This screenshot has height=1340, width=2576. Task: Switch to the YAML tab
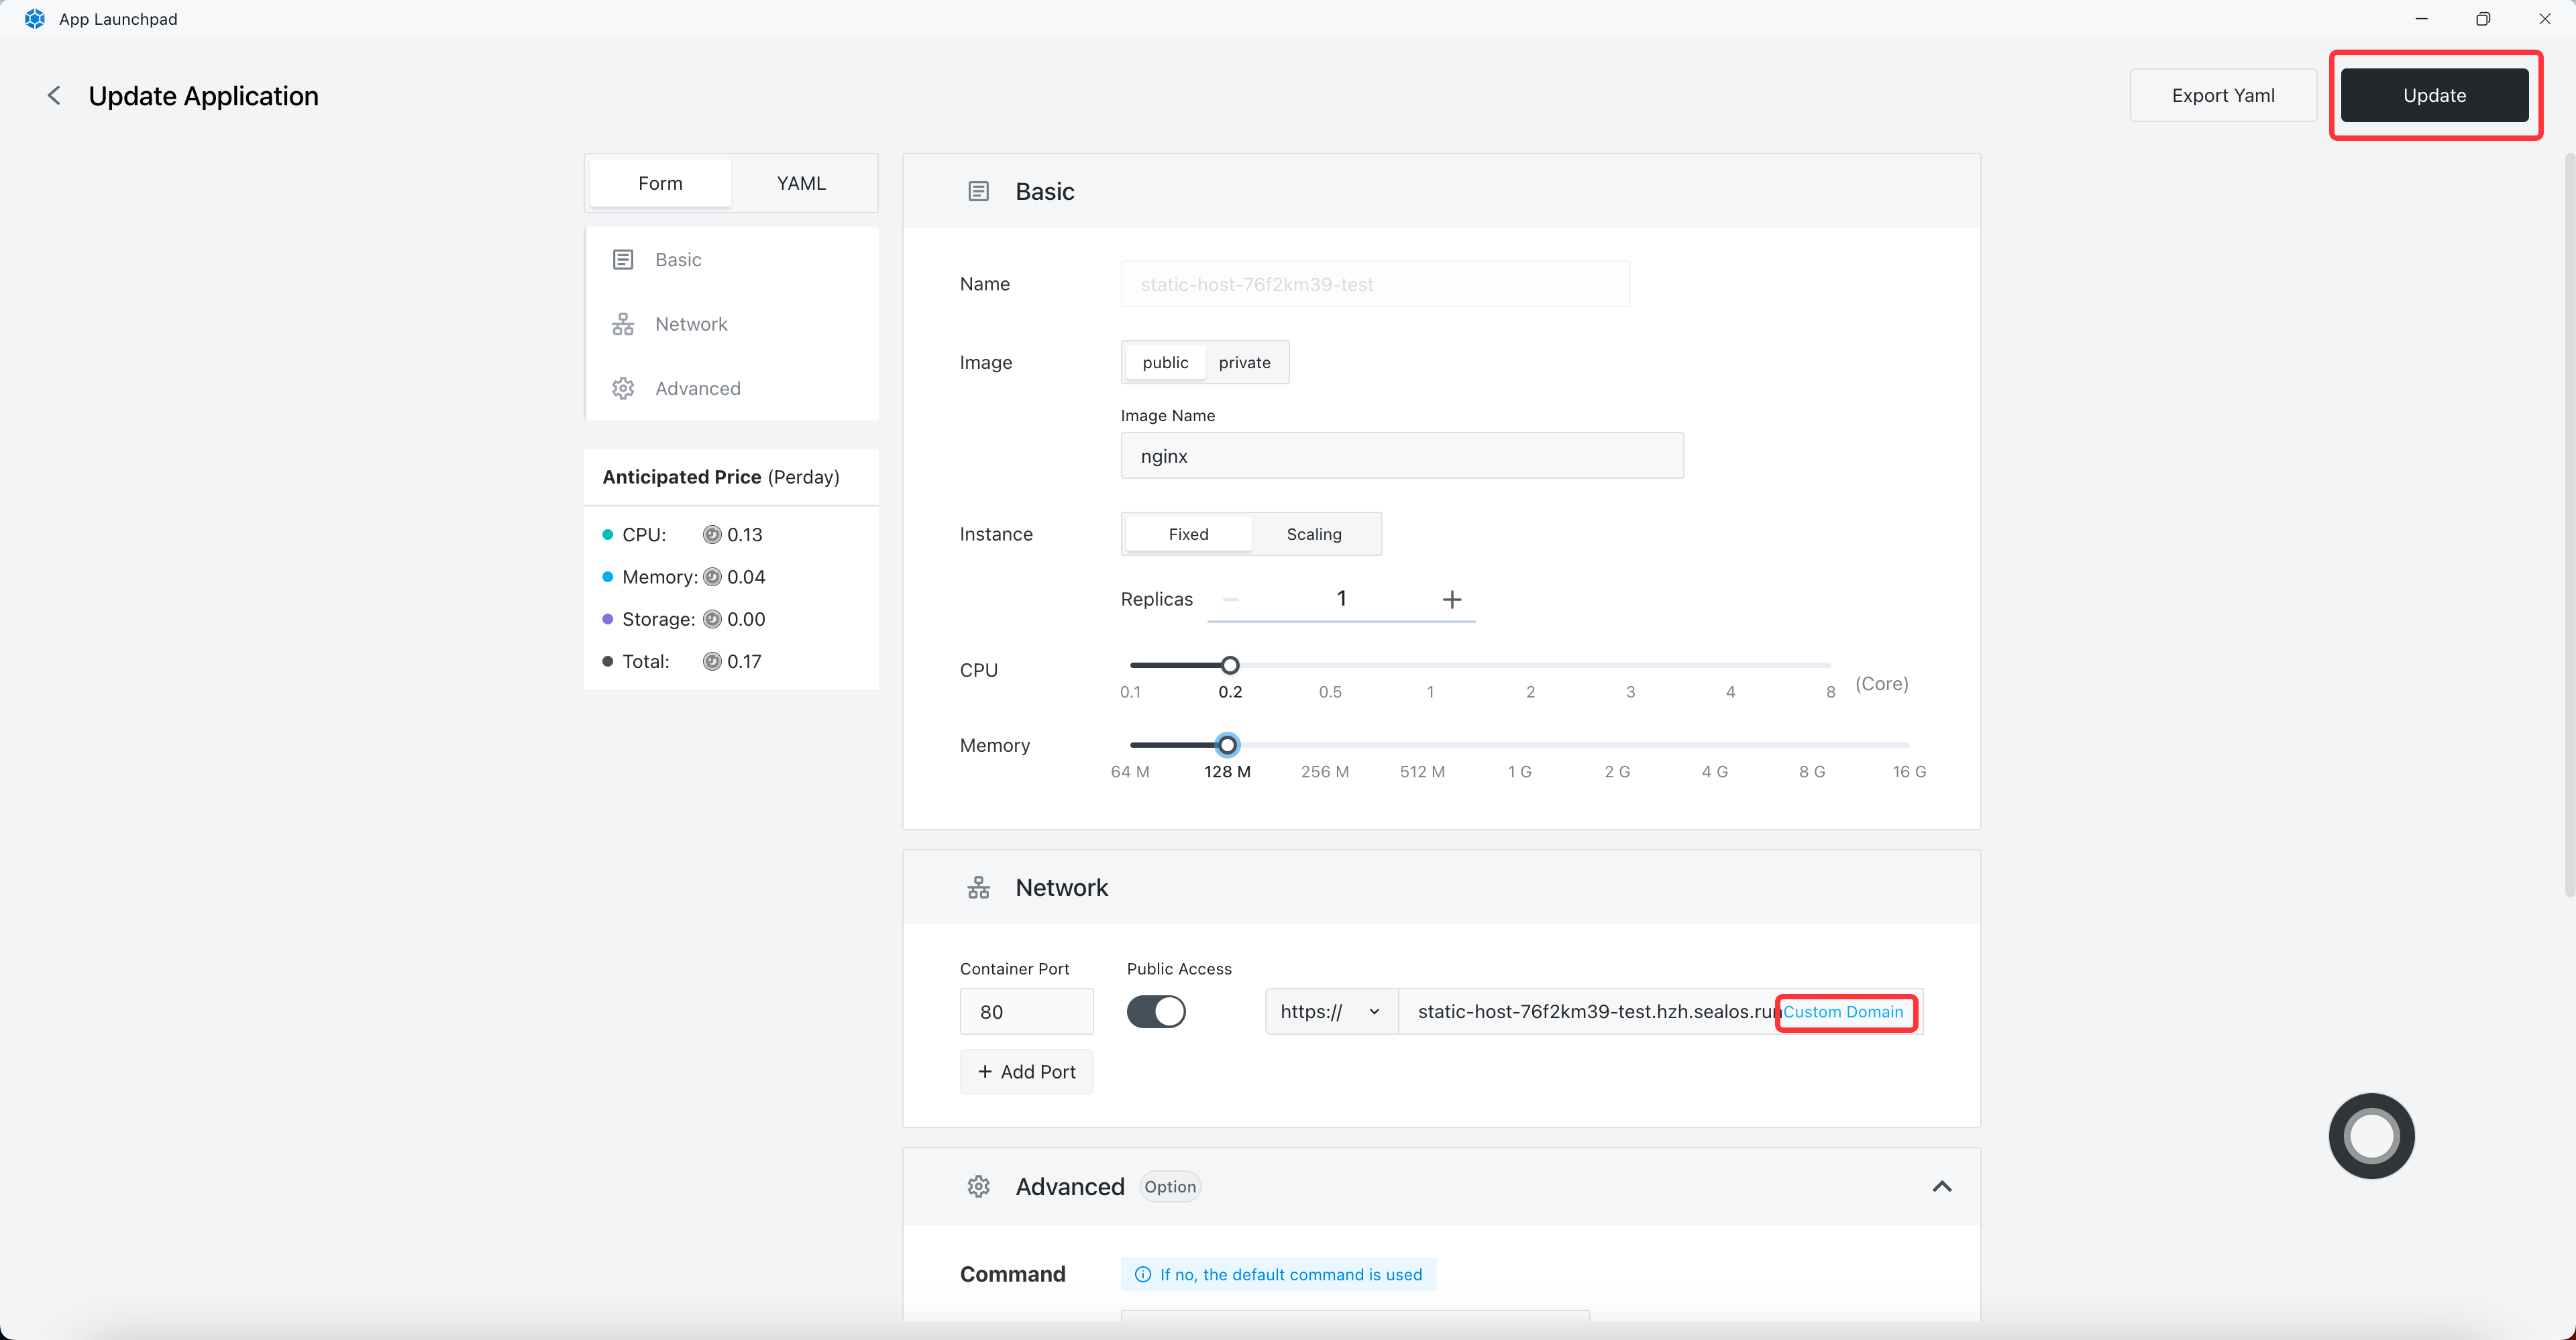click(801, 183)
